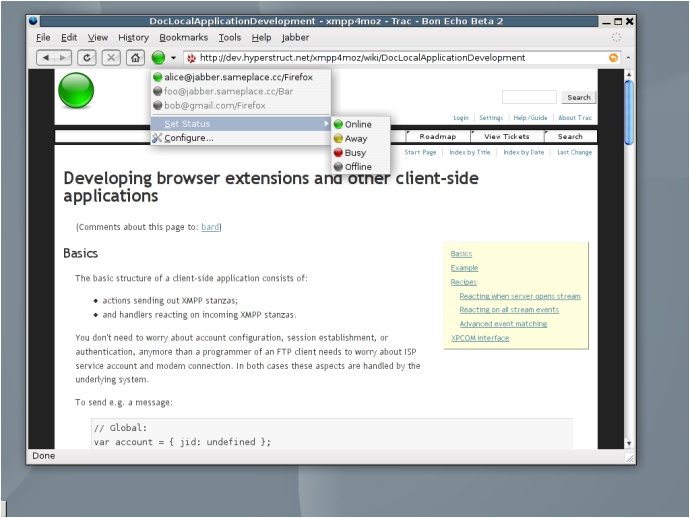Select foo@jabber.sameplace.cc/Bar account
This screenshot has height=518, width=690.
click(x=240, y=91)
